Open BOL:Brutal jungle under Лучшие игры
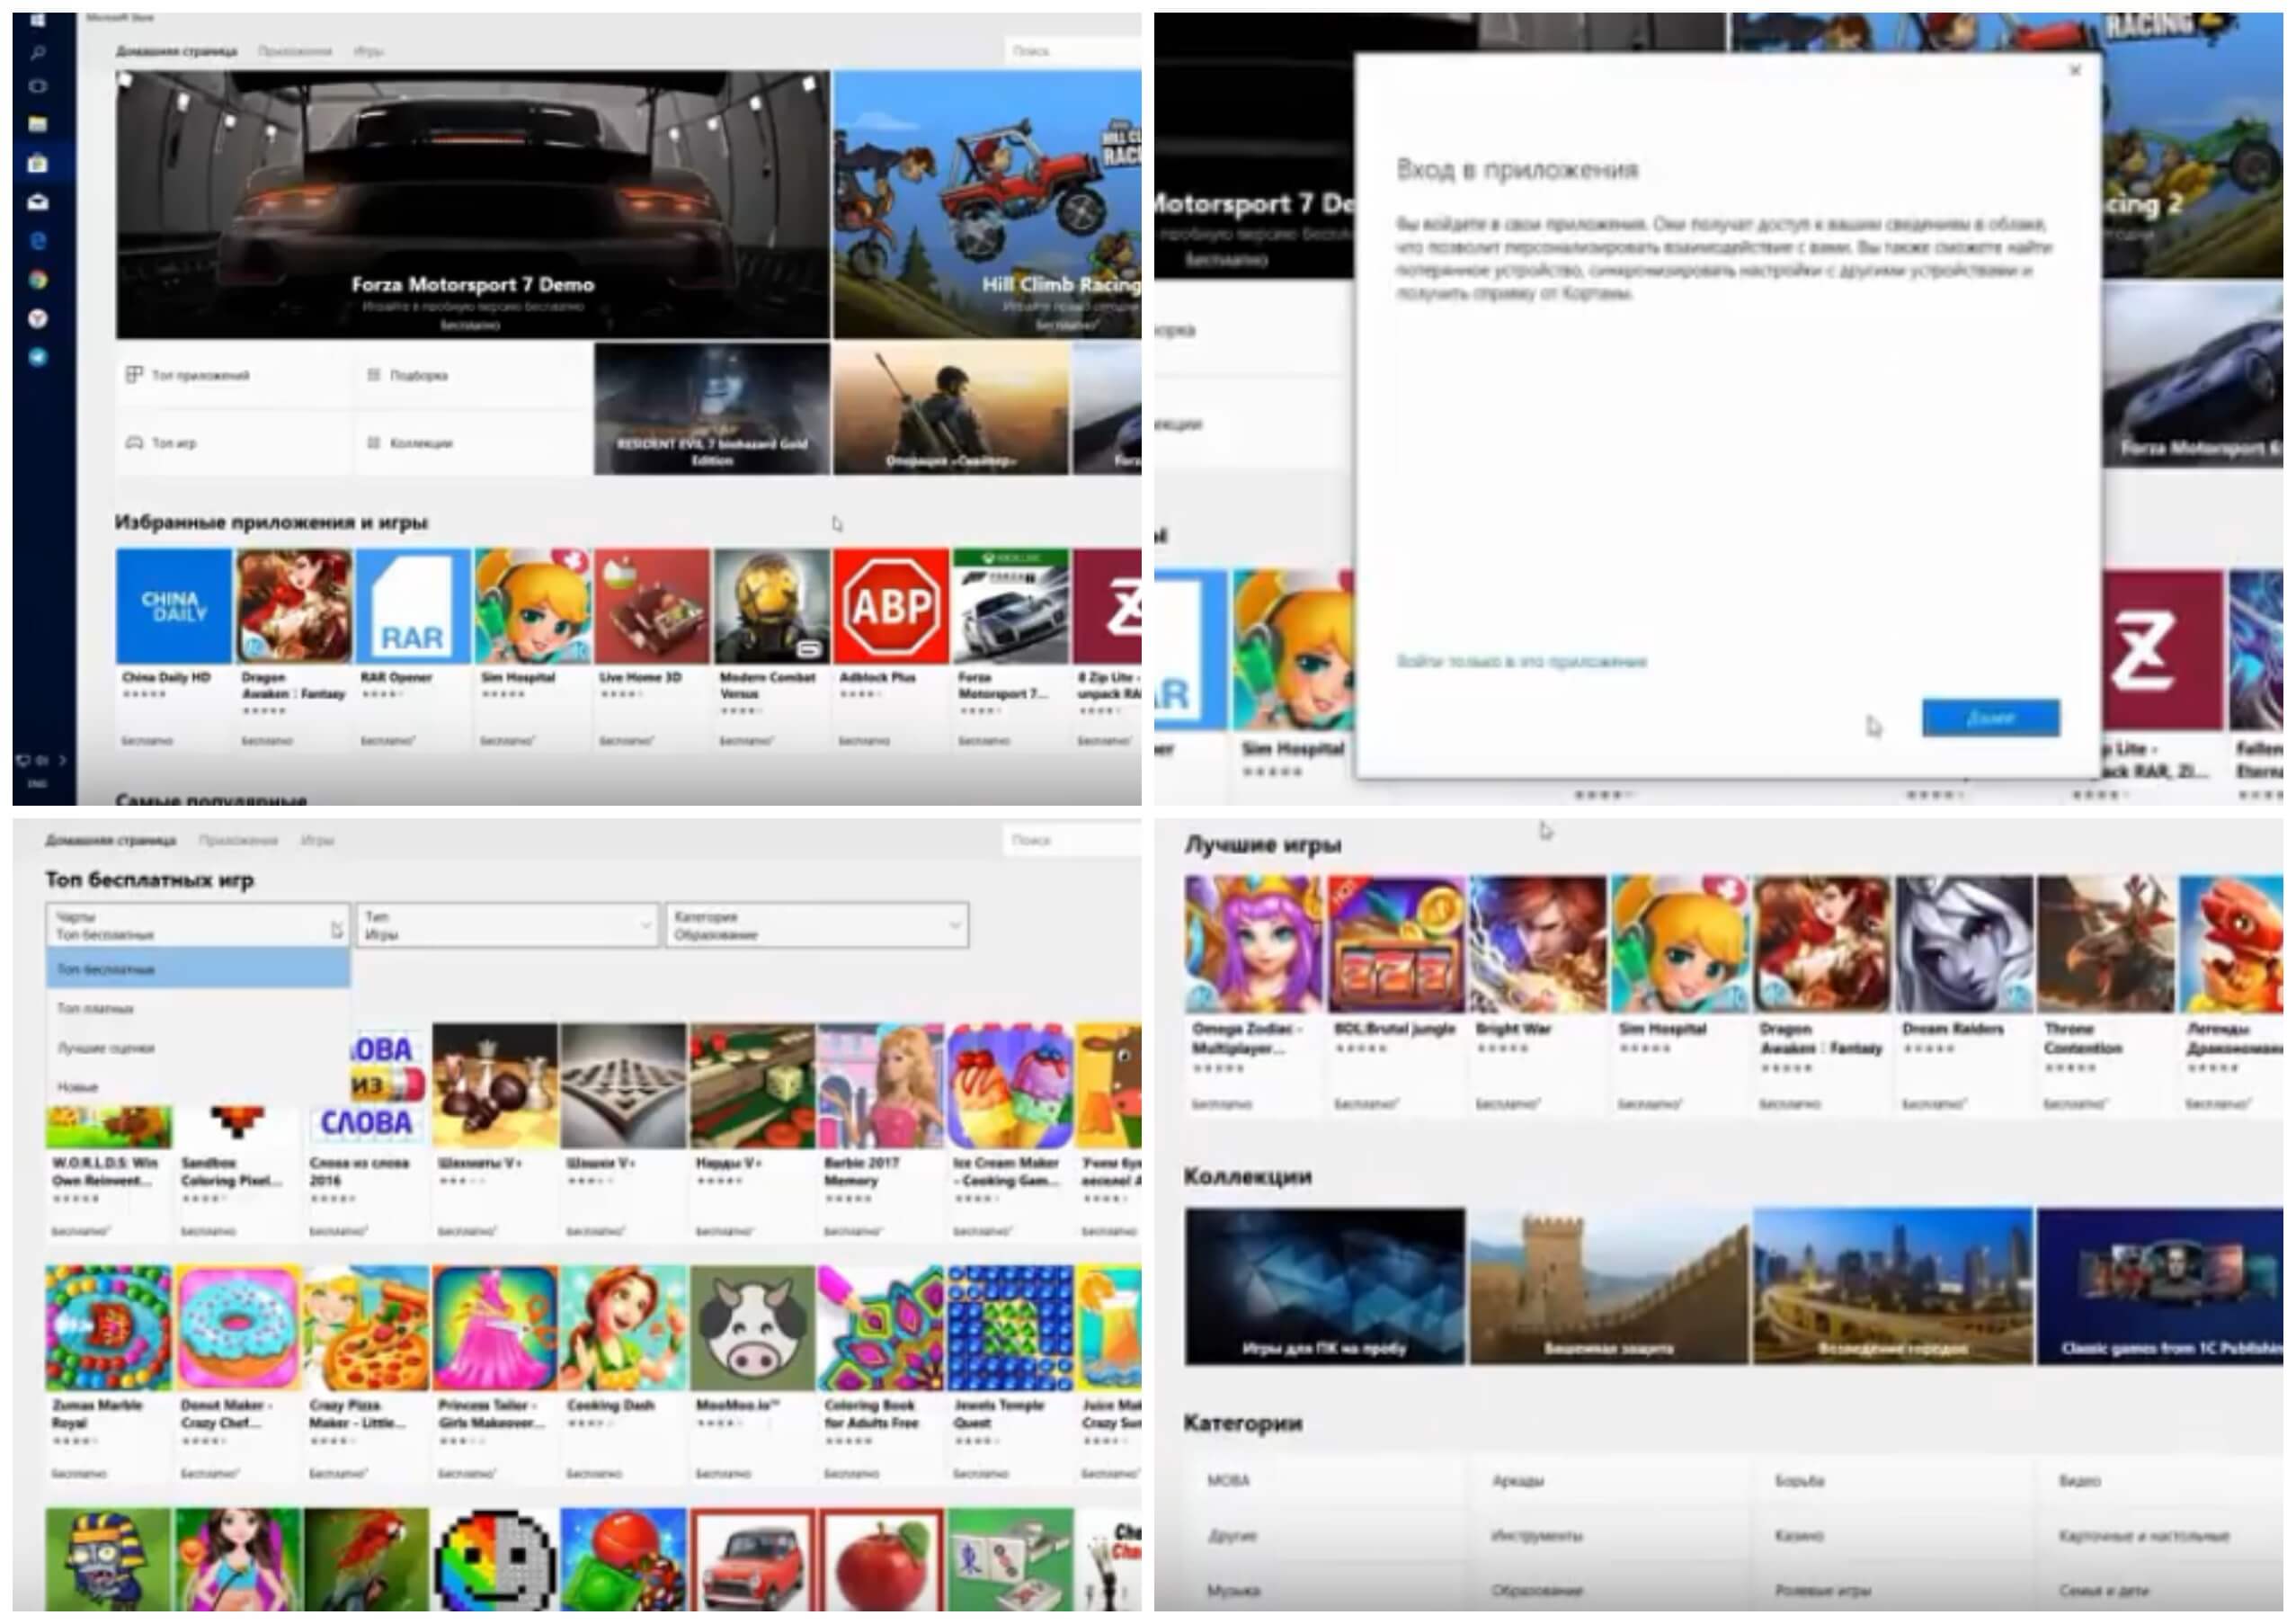The height and width of the screenshot is (1624, 2296). coord(1396,995)
